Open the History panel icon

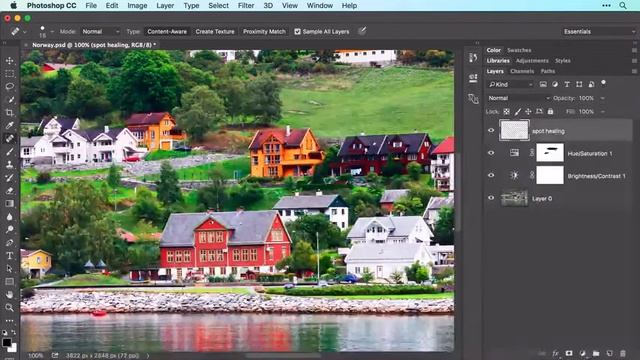tap(473, 58)
